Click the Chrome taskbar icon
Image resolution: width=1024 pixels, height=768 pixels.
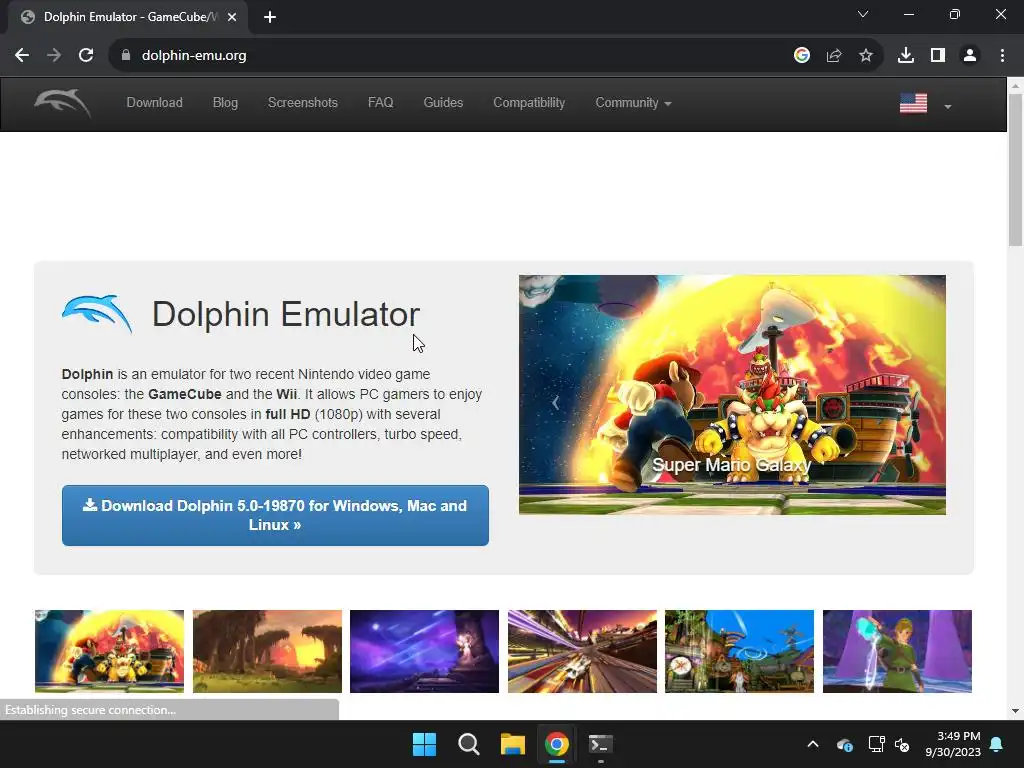pyautogui.click(x=556, y=744)
